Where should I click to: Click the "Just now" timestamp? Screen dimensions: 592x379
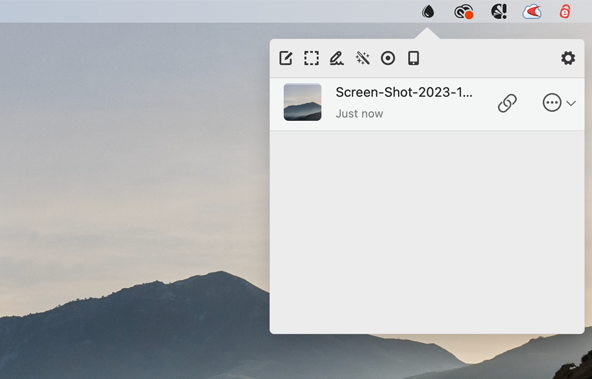tap(359, 114)
